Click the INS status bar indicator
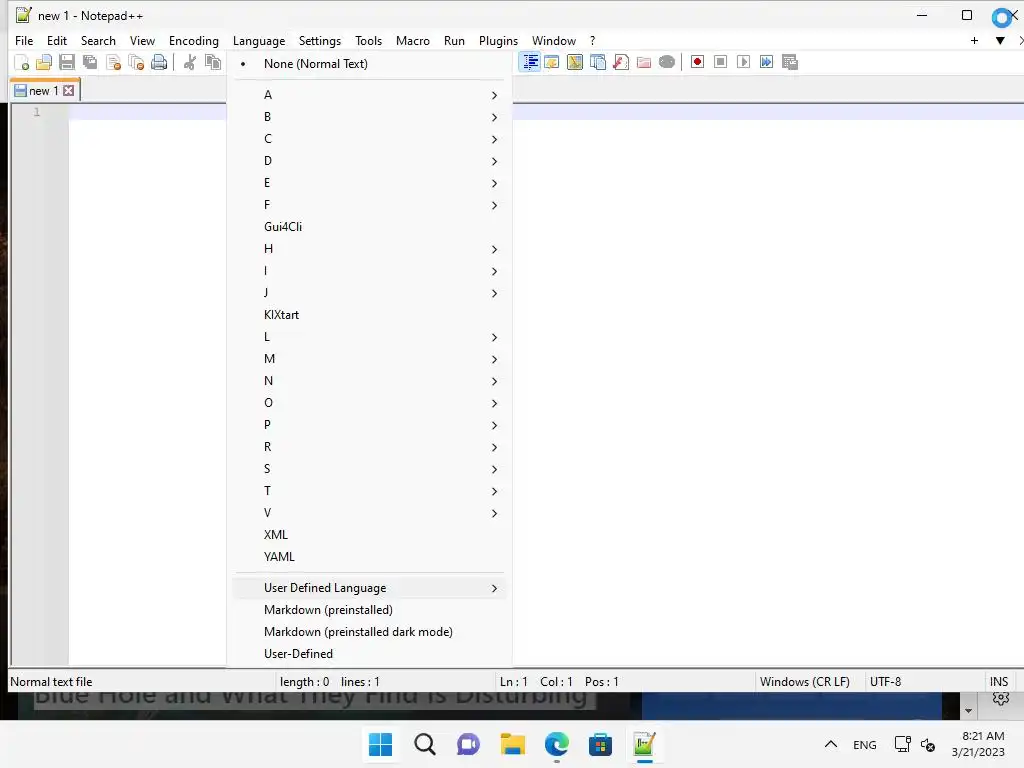 pos(999,682)
